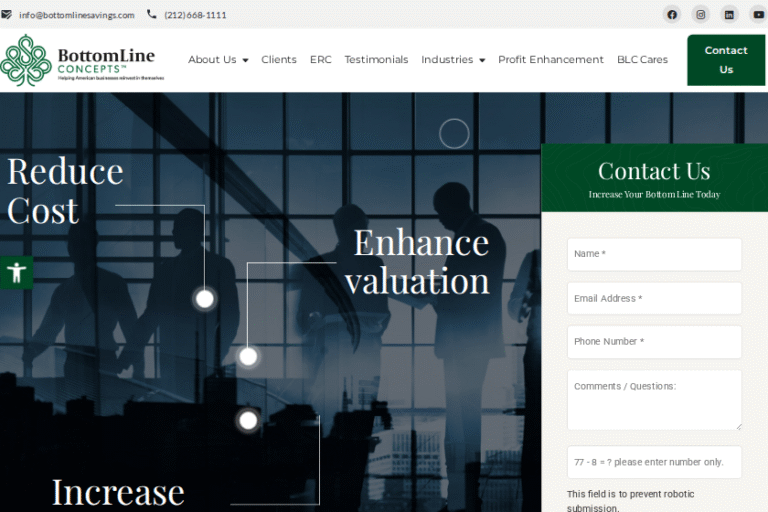Open the Clients menu item
The width and height of the screenshot is (768, 512).
279,60
